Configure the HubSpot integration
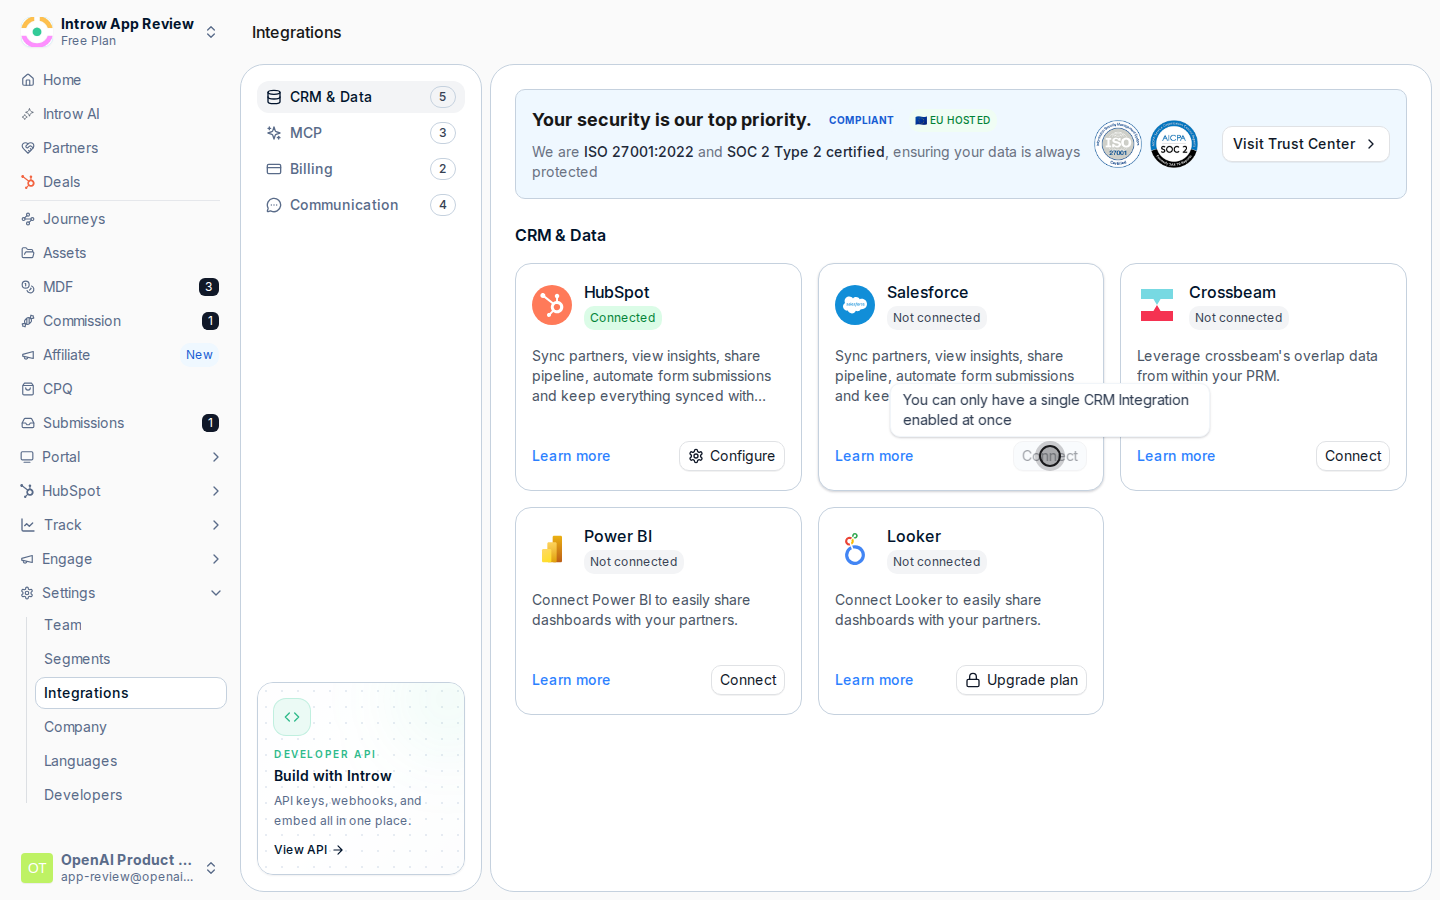The image size is (1440, 900). [732, 456]
